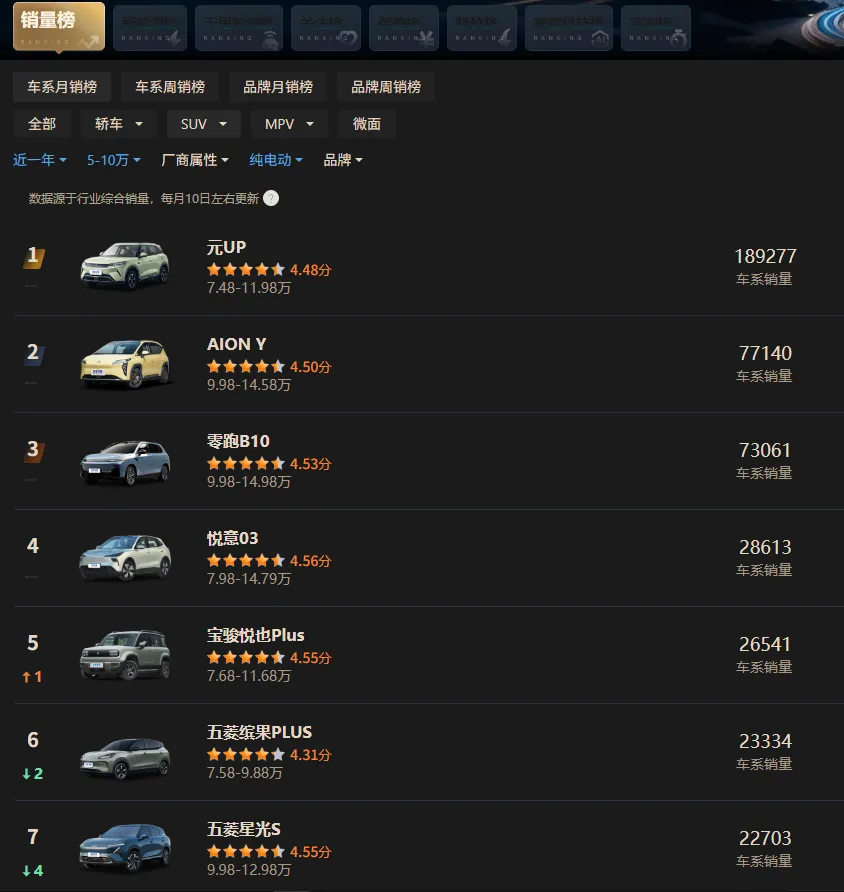
Task: Click the silver rank 2 badge
Action: (34, 353)
